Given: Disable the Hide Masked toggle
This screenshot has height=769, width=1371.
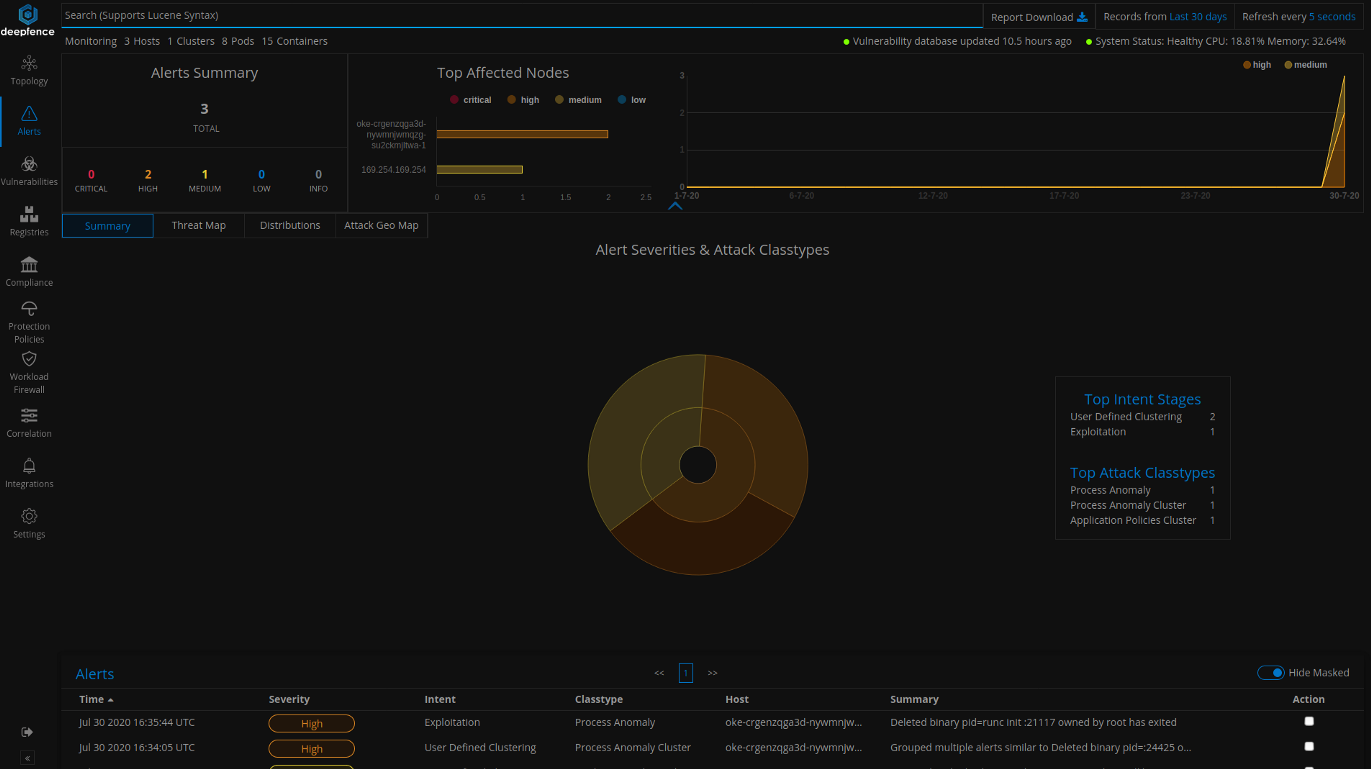Looking at the screenshot, I should coord(1271,673).
